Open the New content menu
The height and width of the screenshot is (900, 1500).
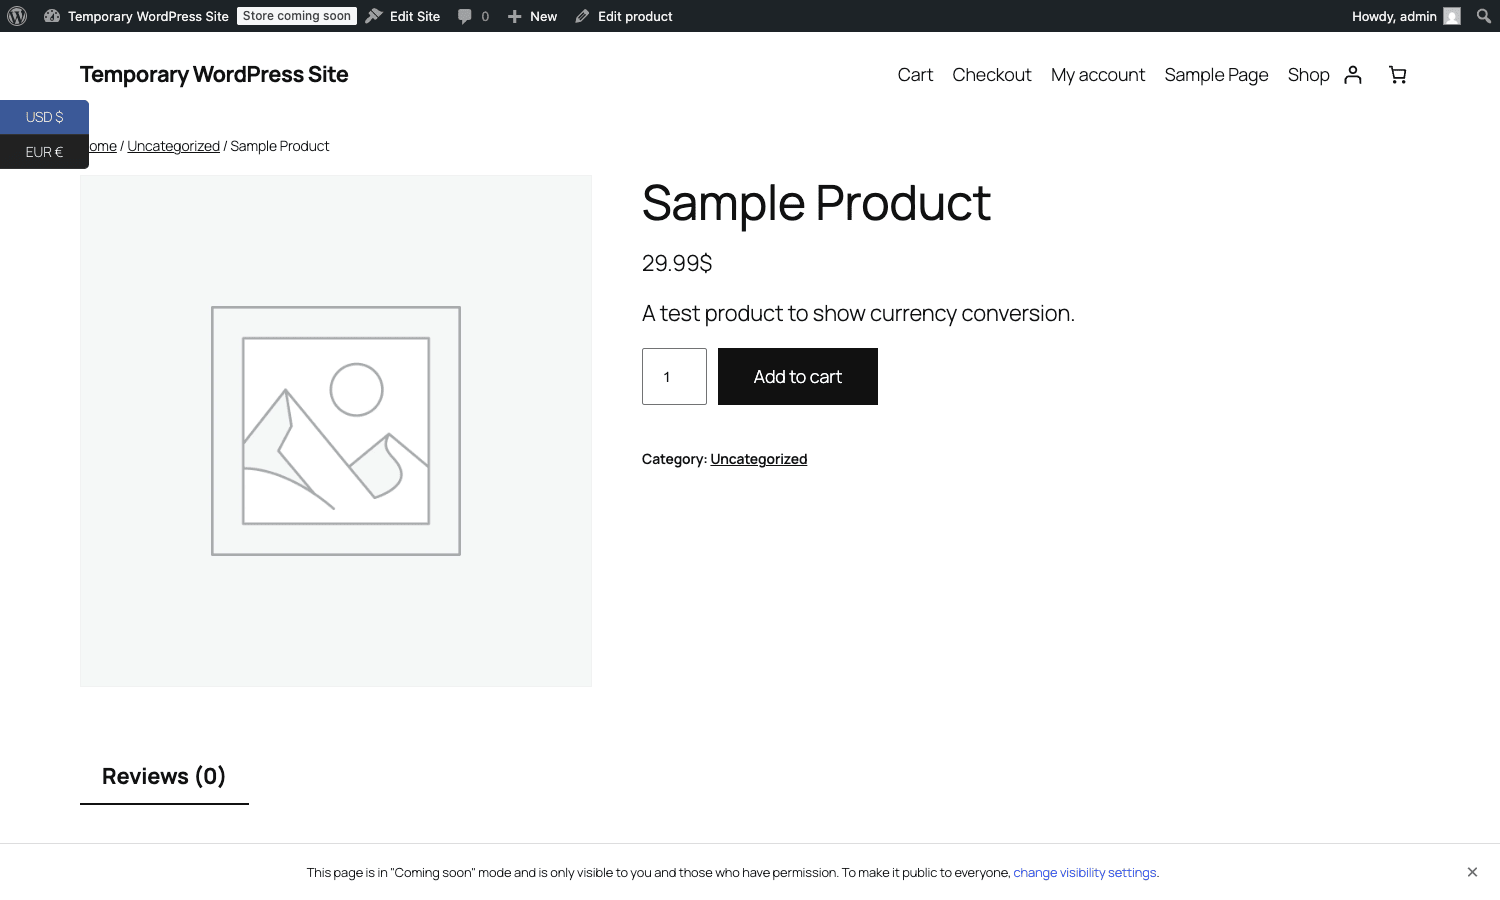pyautogui.click(x=532, y=16)
